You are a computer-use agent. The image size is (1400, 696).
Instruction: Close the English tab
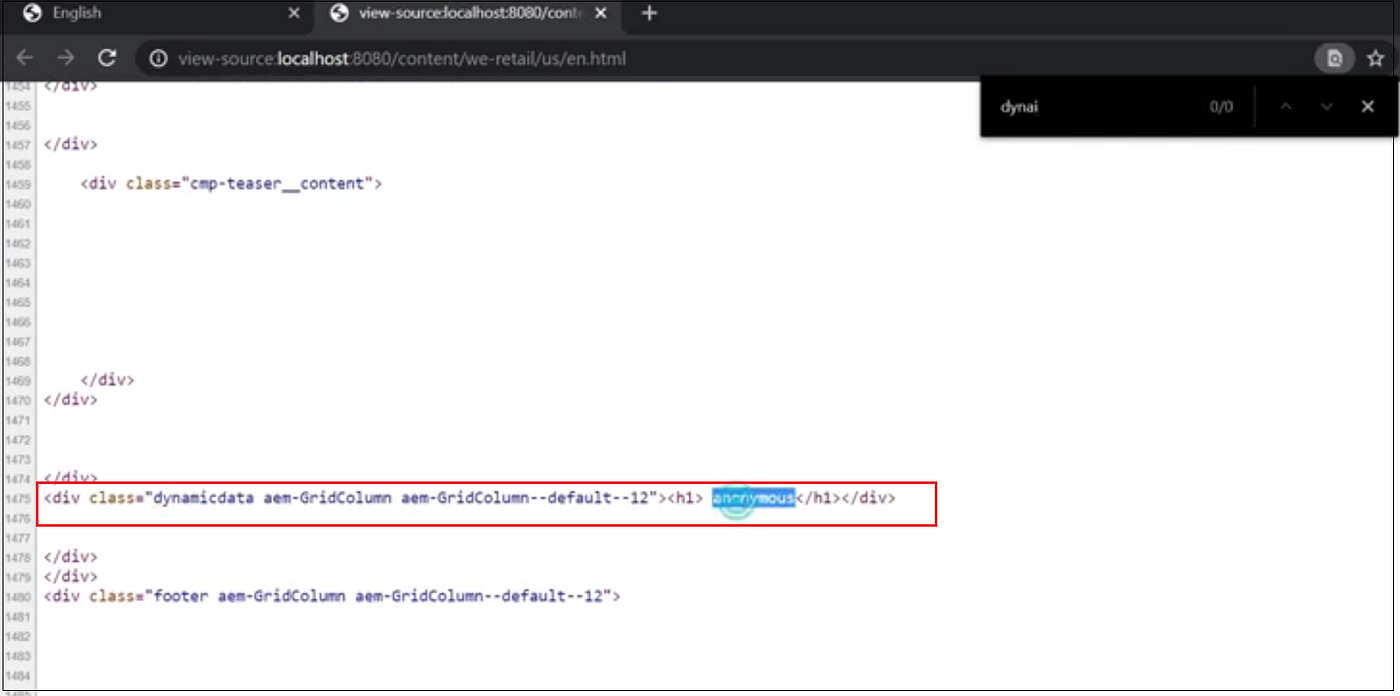[293, 13]
